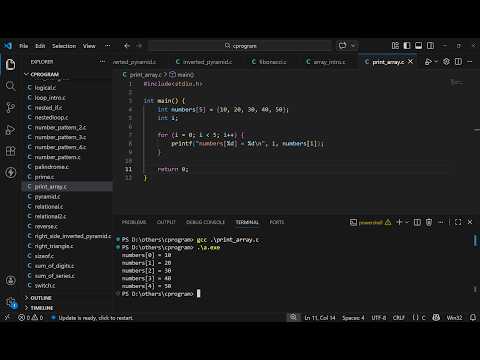
Task: Open palindrome.c in the explorer
Action: point(51,167)
